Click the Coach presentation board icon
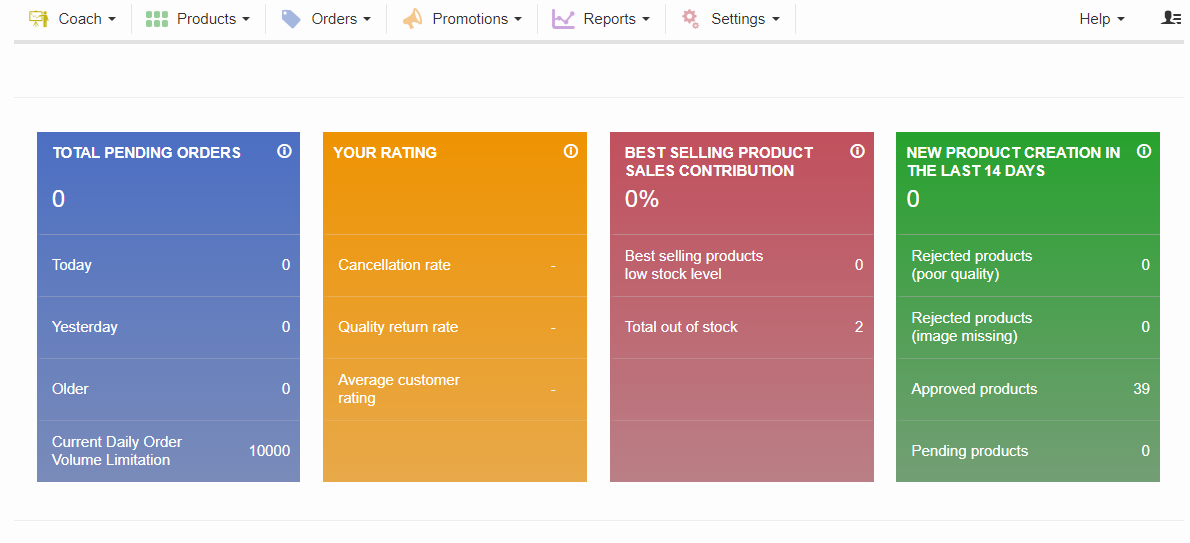Screen dimensions: 1190x543 point(38,19)
